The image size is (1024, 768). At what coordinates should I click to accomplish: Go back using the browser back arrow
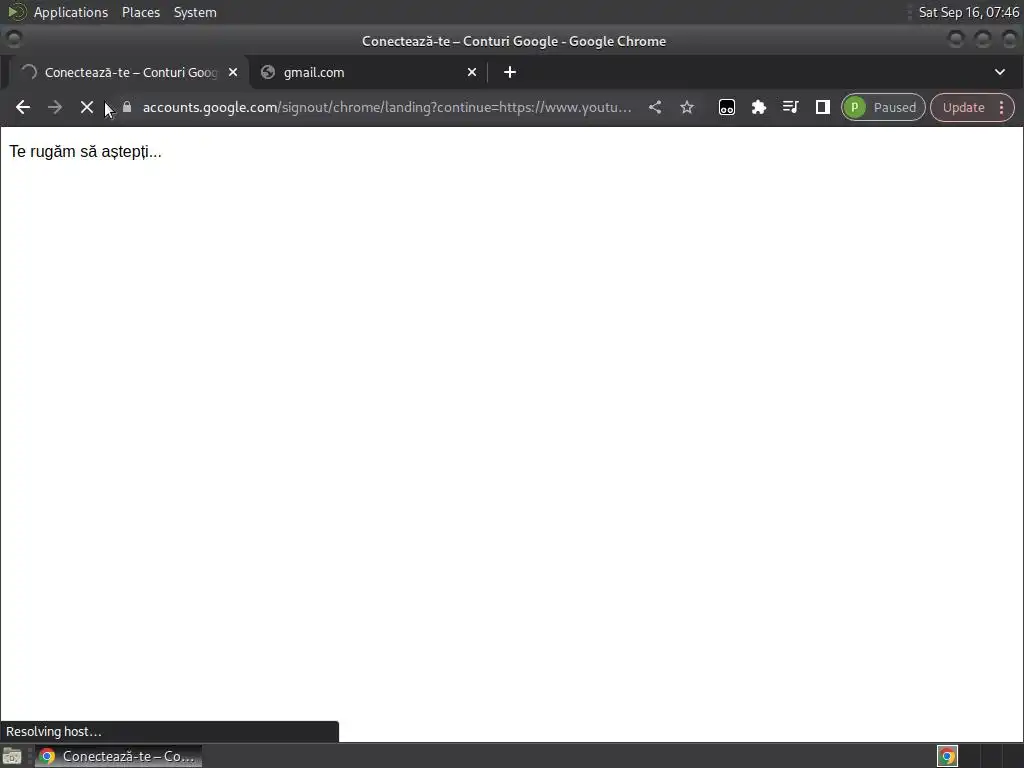click(x=23, y=107)
